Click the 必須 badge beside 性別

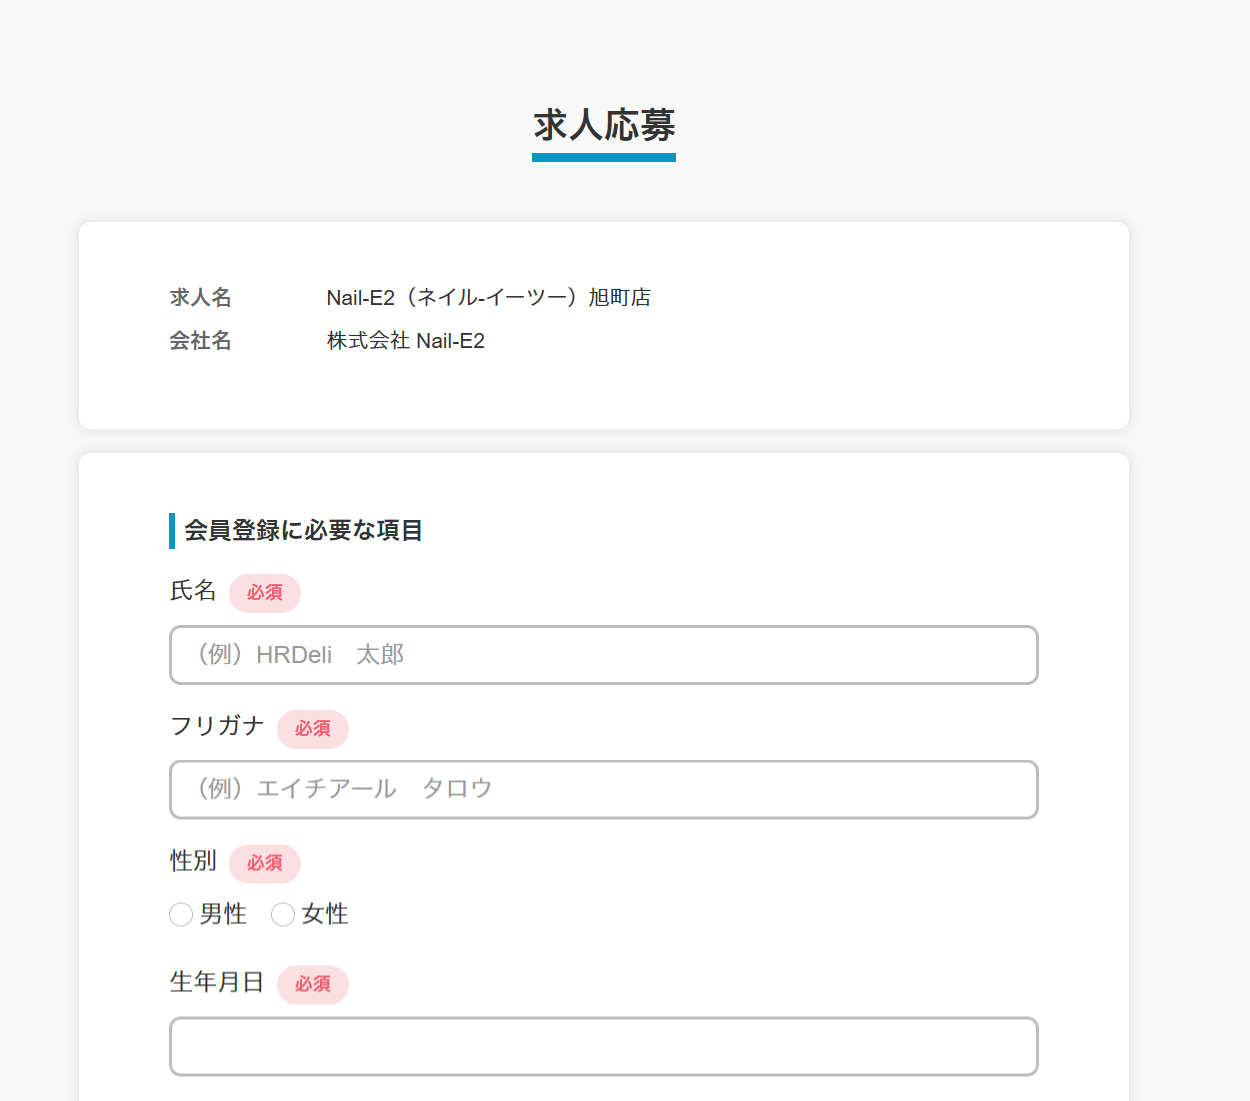[x=265, y=863]
